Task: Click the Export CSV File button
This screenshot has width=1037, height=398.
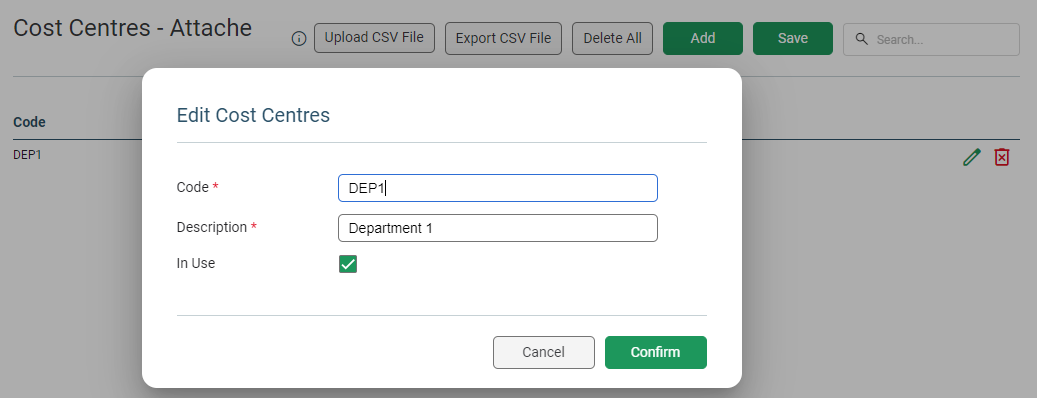Action: tap(503, 38)
